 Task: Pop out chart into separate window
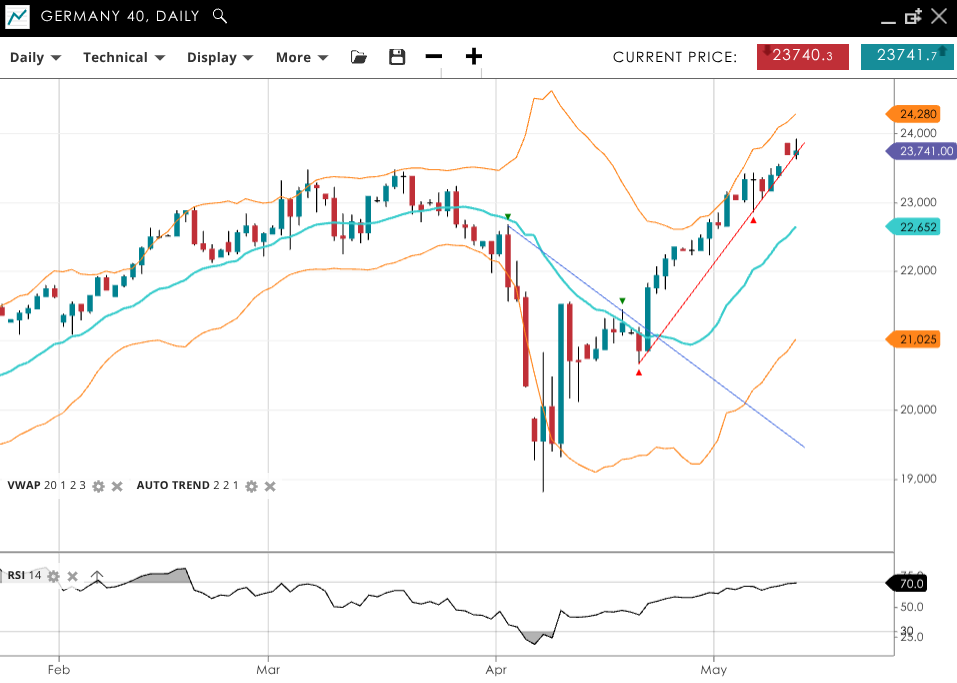pos(912,17)
